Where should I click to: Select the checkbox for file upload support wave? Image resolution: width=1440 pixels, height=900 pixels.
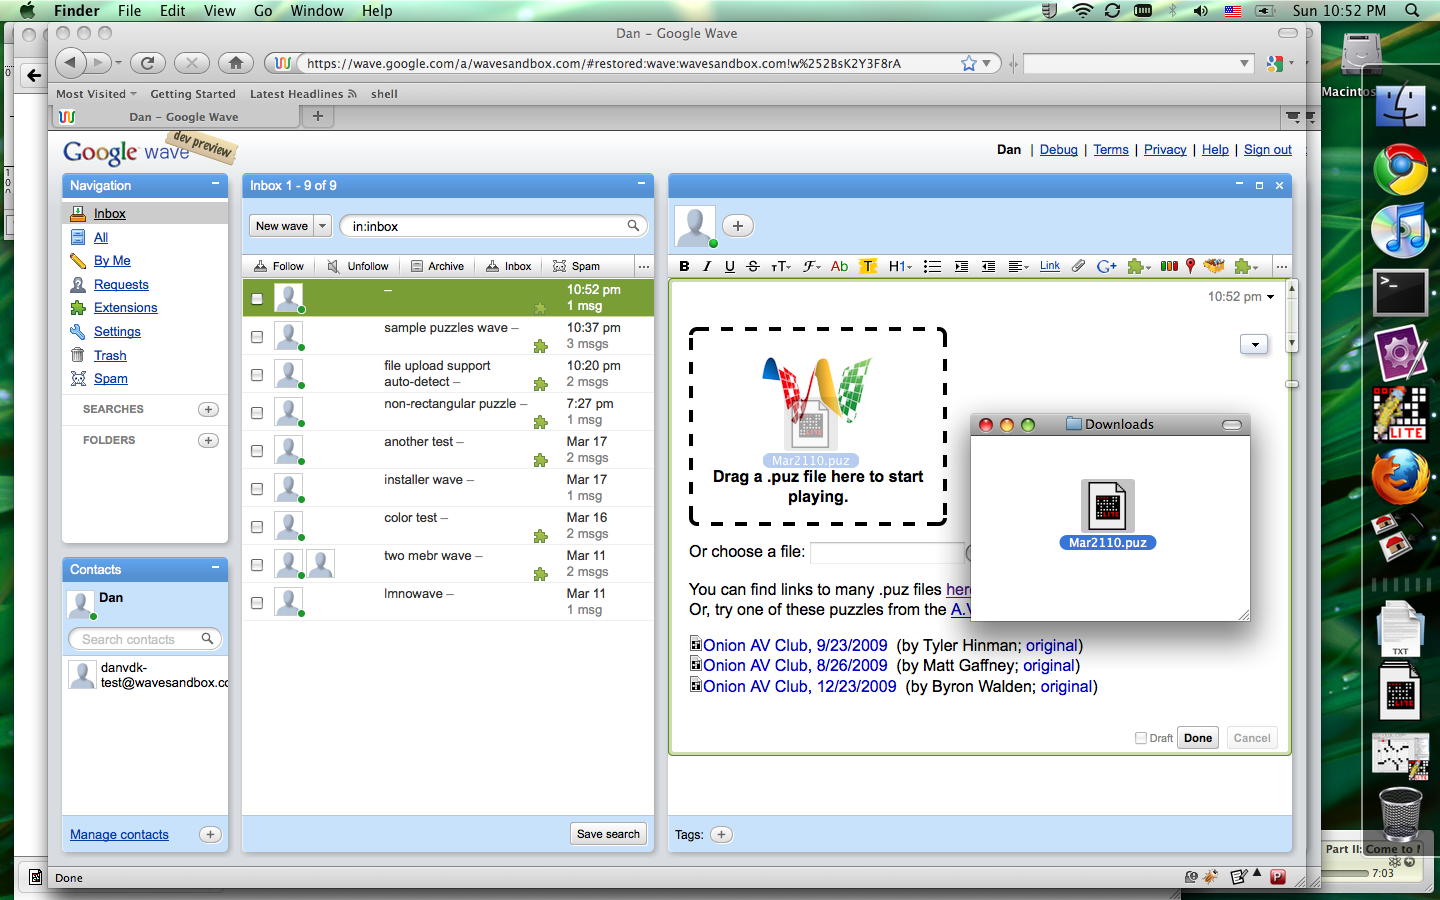click(257, 375)
